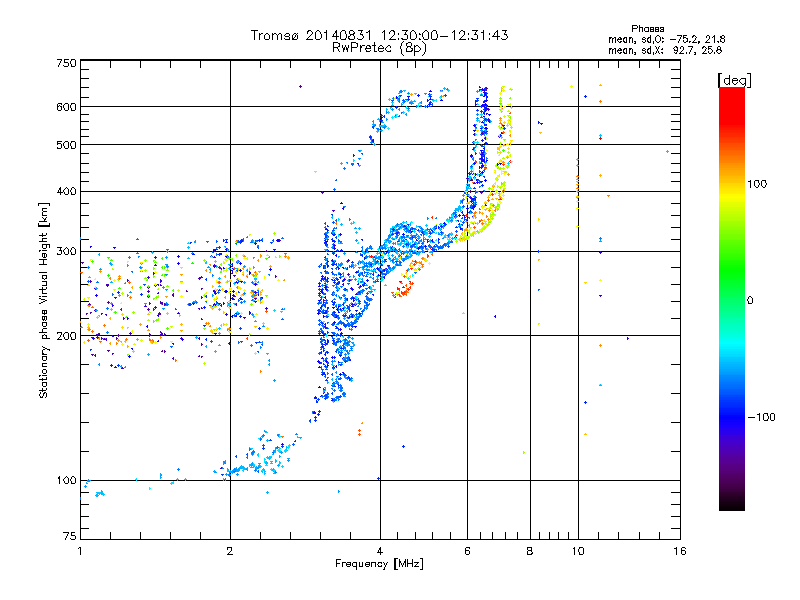Click the red-orange echo cluster near 4.5 MHz

click(x=404, y=286)
